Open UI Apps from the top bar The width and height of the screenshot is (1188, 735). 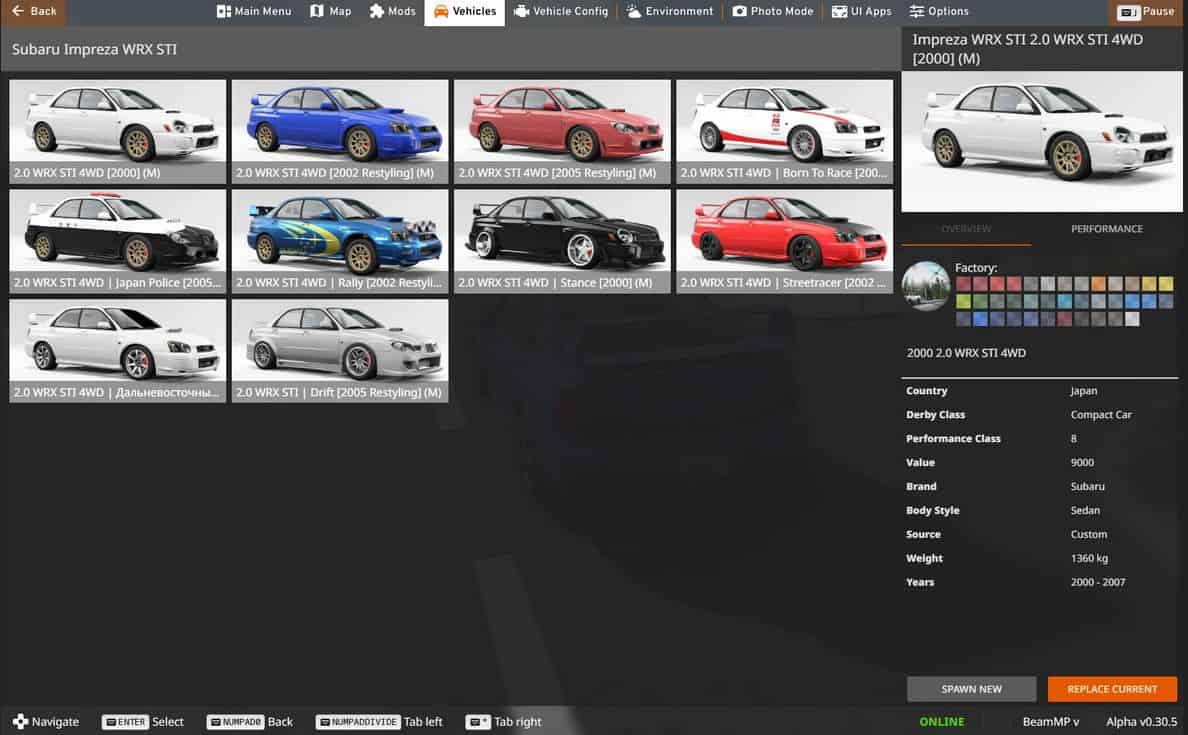[x=839, y=11]
